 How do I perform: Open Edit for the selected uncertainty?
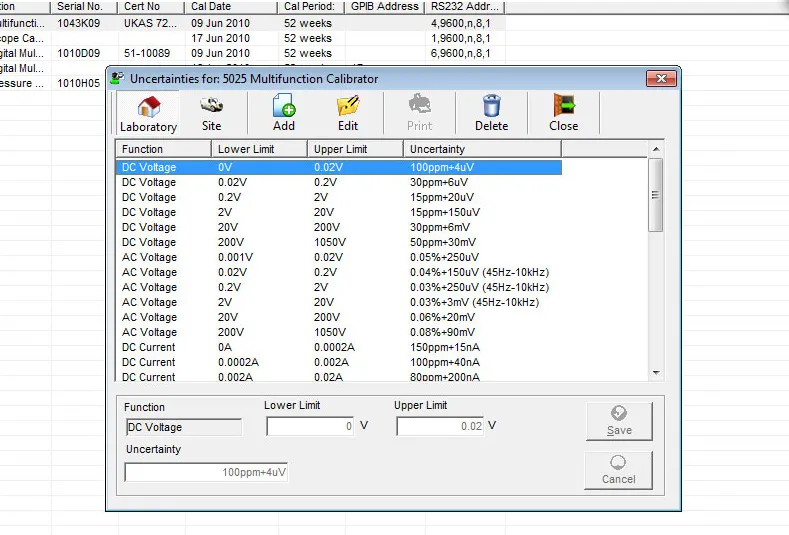[348, 113]
